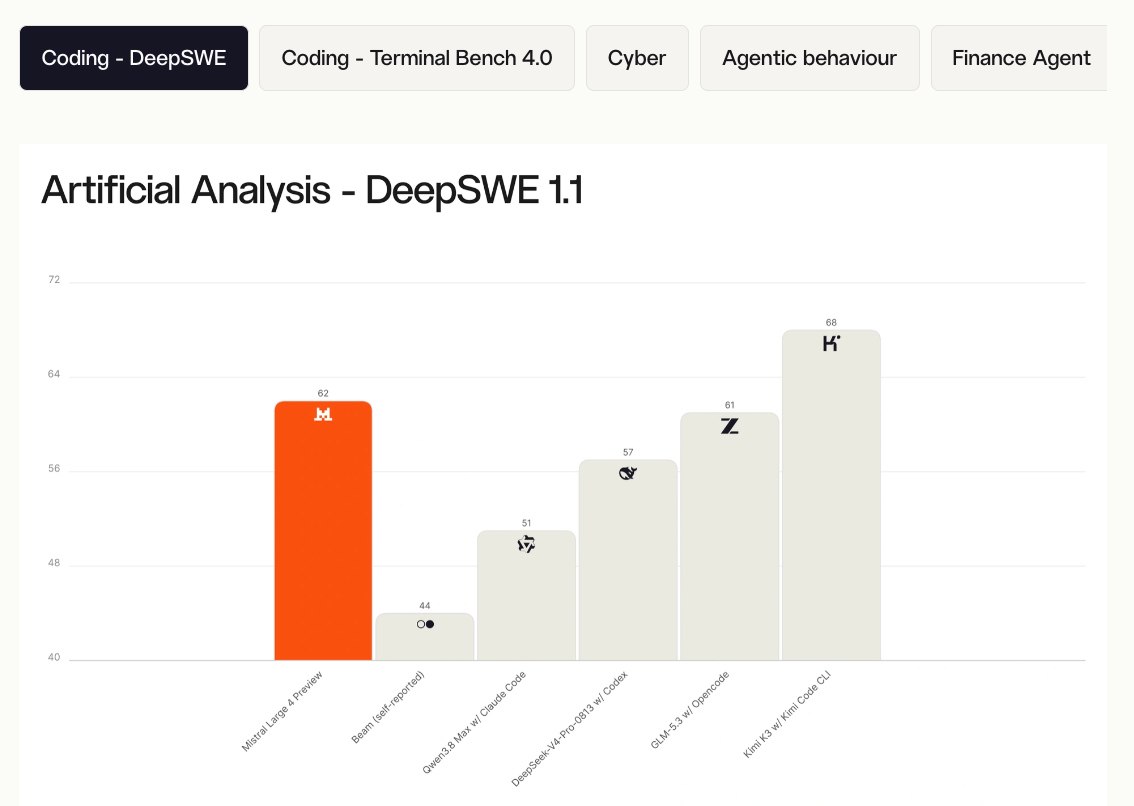Click the Beam logo on the 44 bar

[x=425, y=624]
